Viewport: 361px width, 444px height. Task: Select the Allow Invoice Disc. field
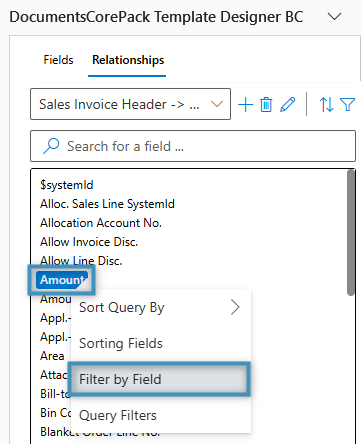(89, 242)
